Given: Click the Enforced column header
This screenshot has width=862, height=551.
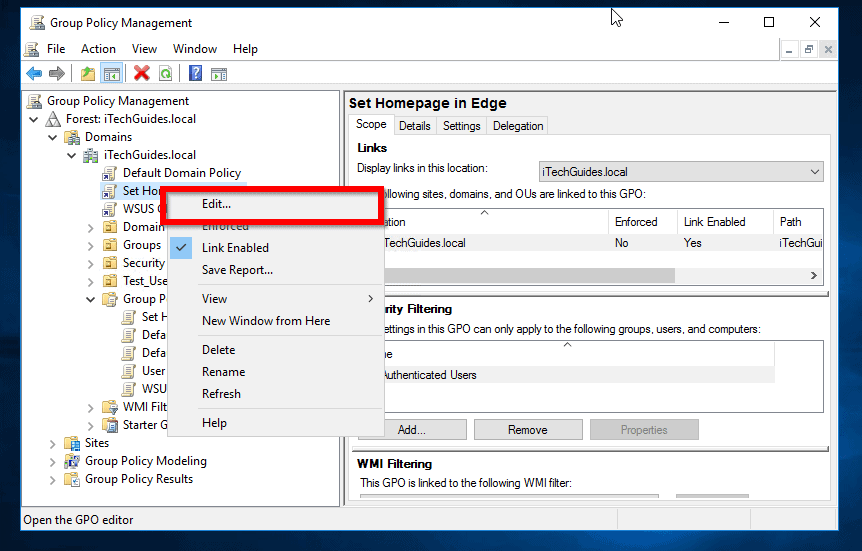Looking at the screenshot, I should [643, 222].
